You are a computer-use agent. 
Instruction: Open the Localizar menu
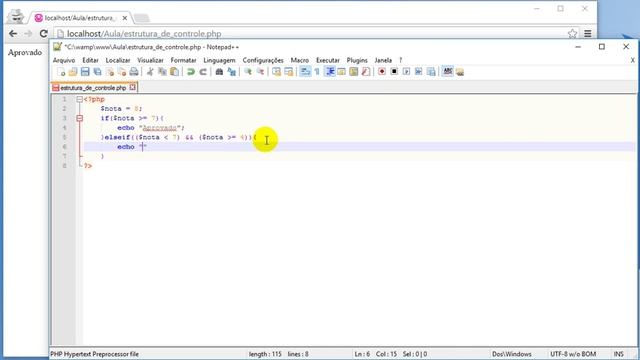pos(118,60)
